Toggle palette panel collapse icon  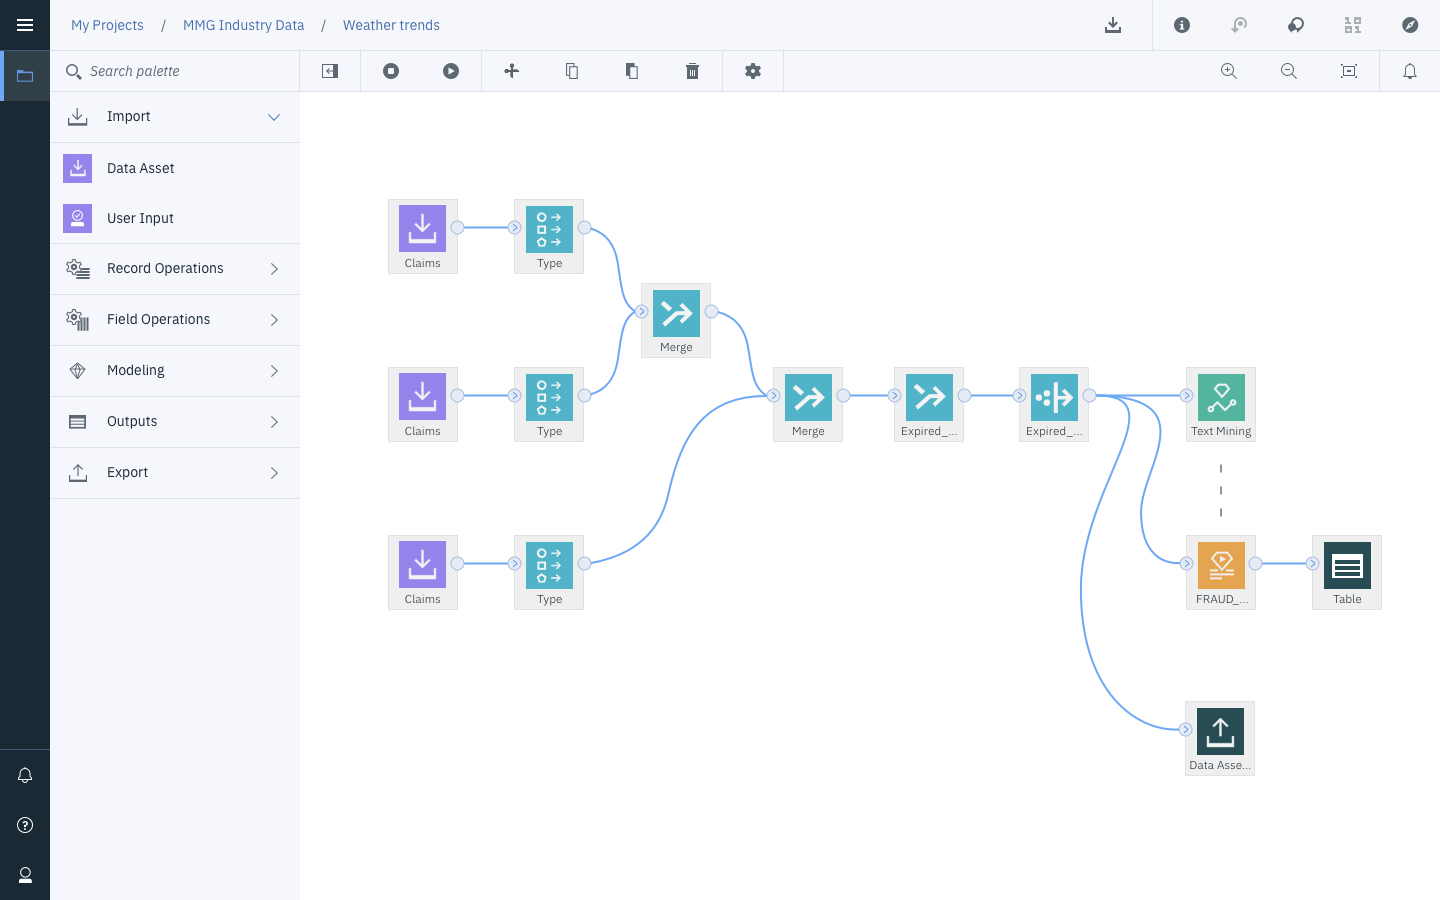click(330, 71)
